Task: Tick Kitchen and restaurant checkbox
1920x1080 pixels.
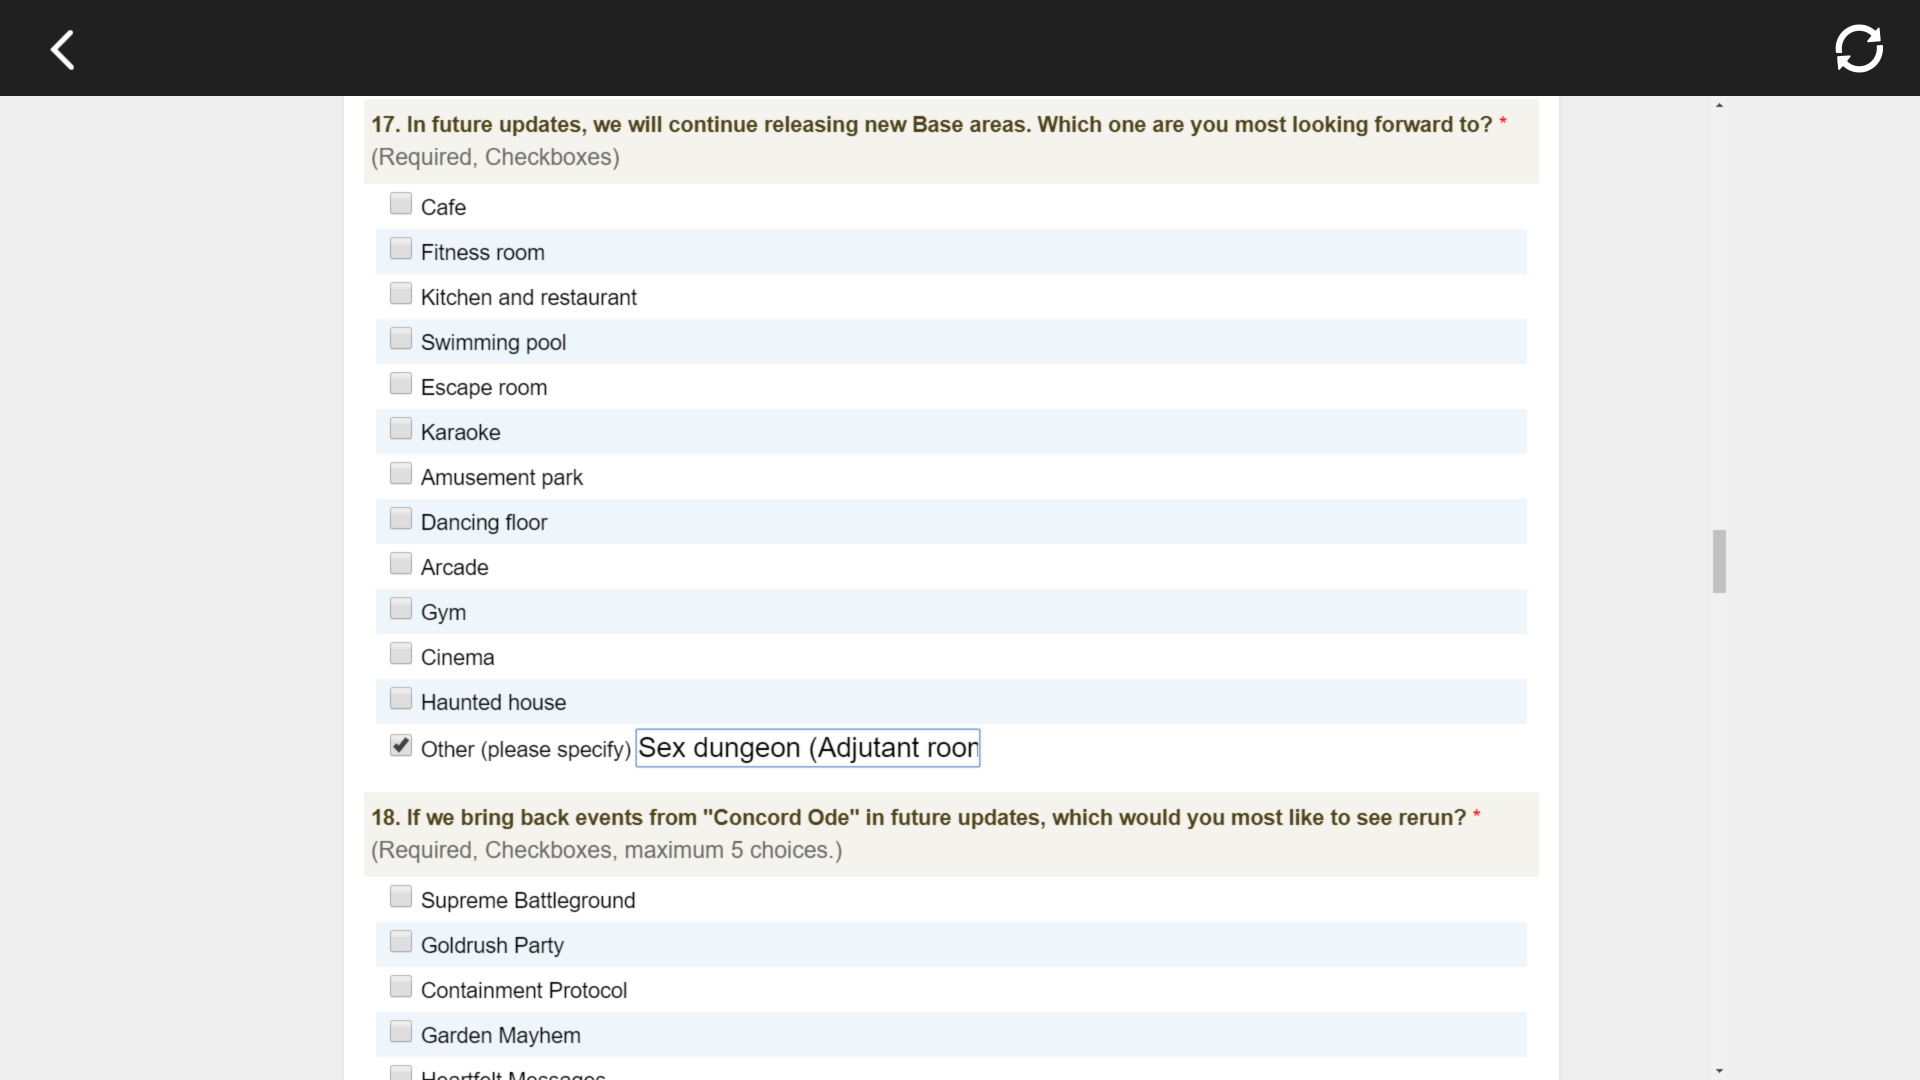Action: [401, 294]
